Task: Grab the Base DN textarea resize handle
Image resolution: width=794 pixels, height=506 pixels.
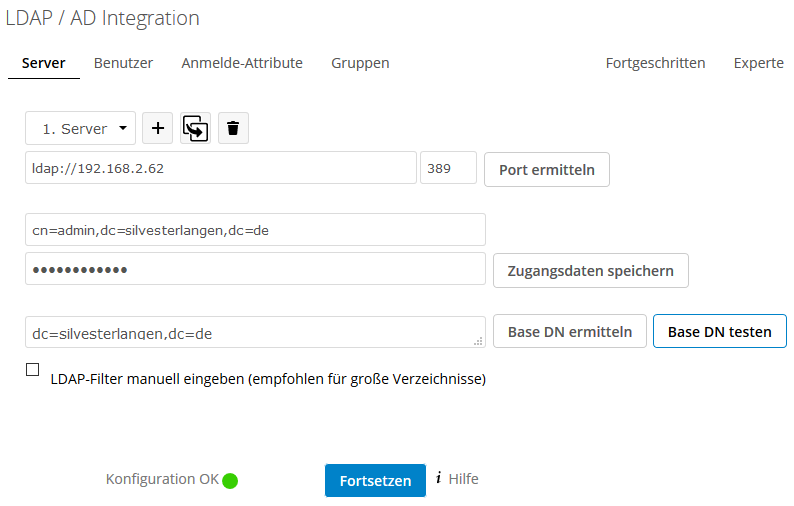Action: tap(478, 341)
